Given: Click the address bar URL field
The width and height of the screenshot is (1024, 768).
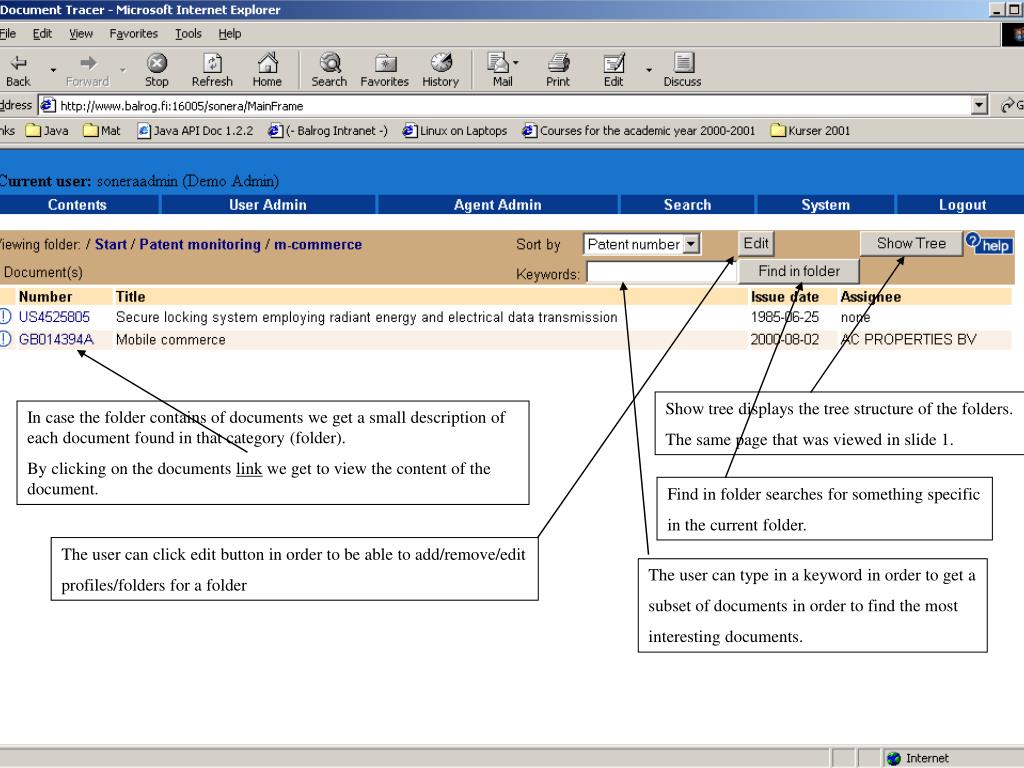Looking at the screenshot, I should click(x=504, y=105).
